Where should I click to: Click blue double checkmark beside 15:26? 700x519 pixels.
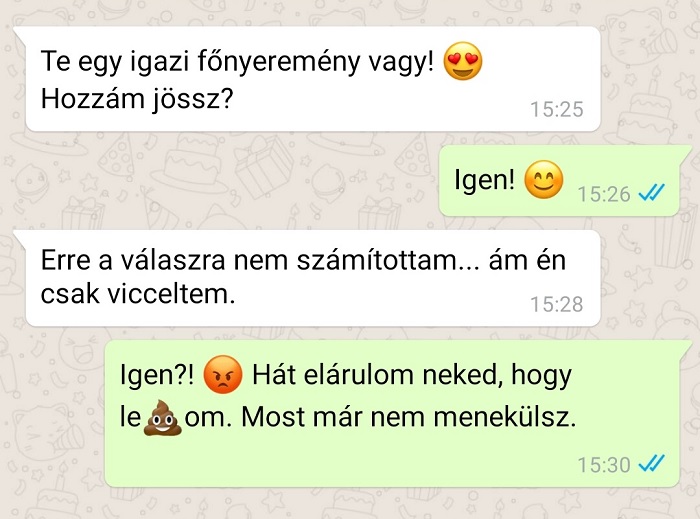(x=652, y=193)
